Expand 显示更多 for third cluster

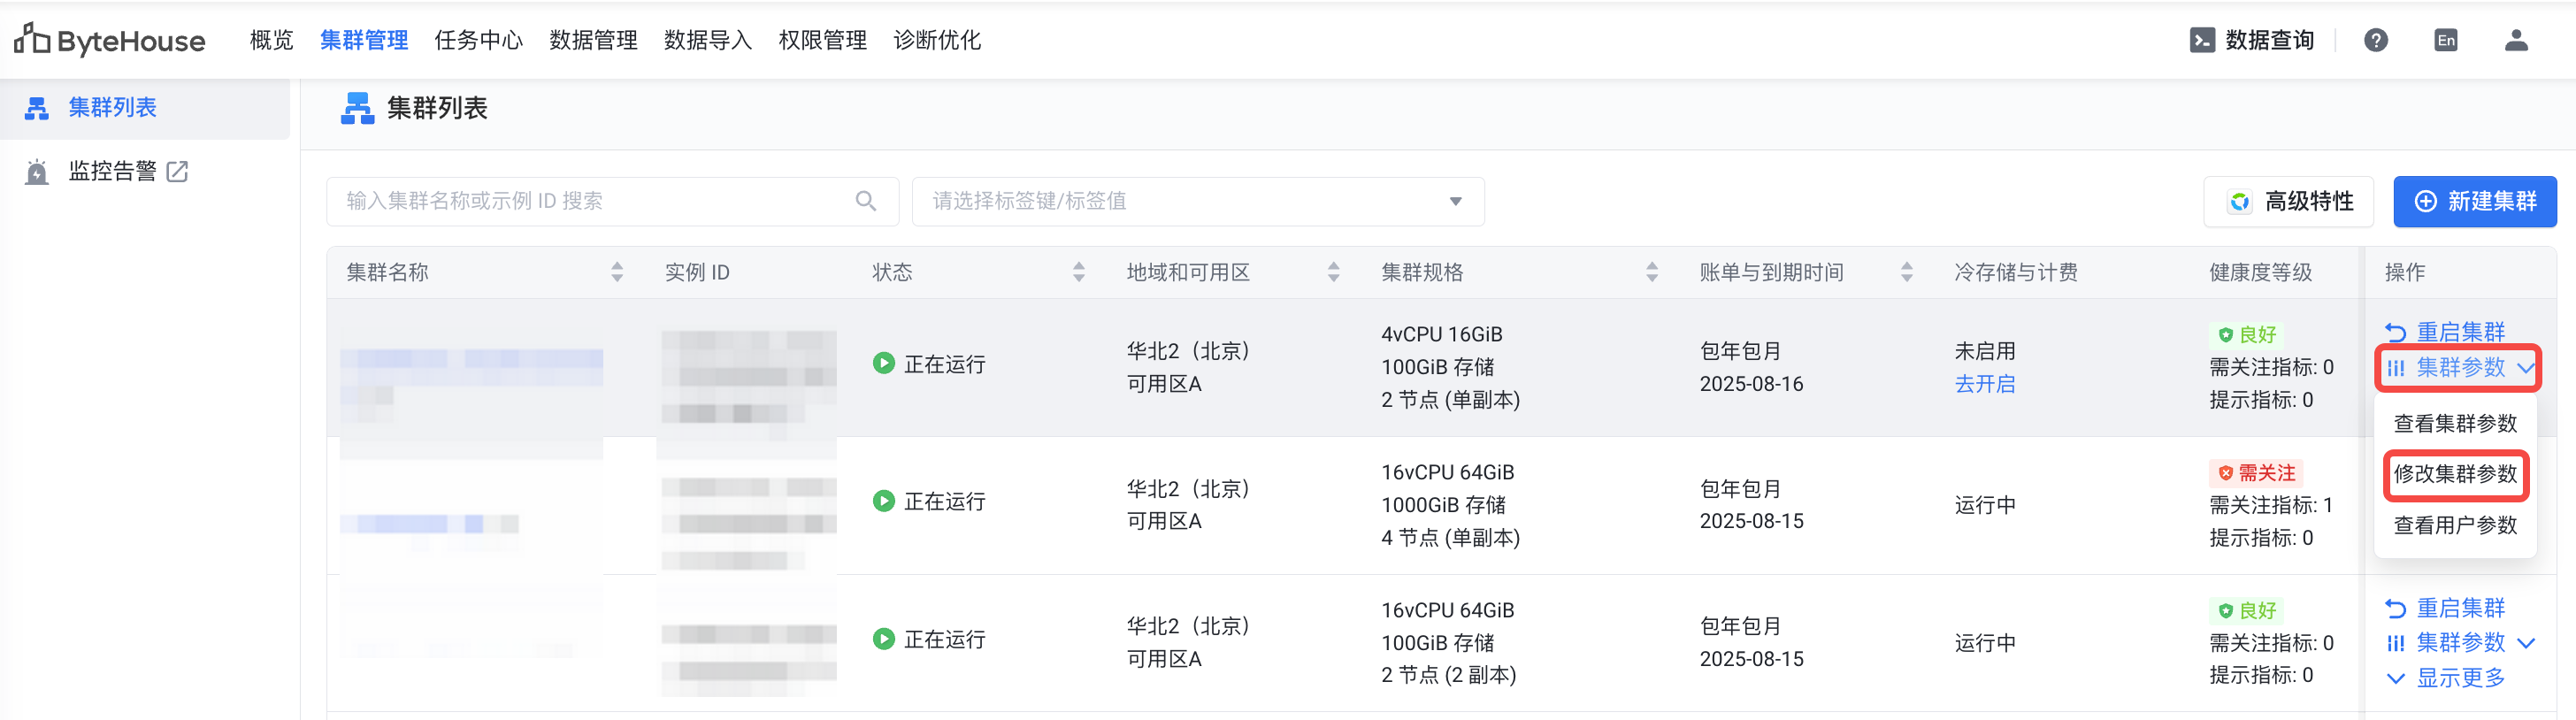(2445, 678)
